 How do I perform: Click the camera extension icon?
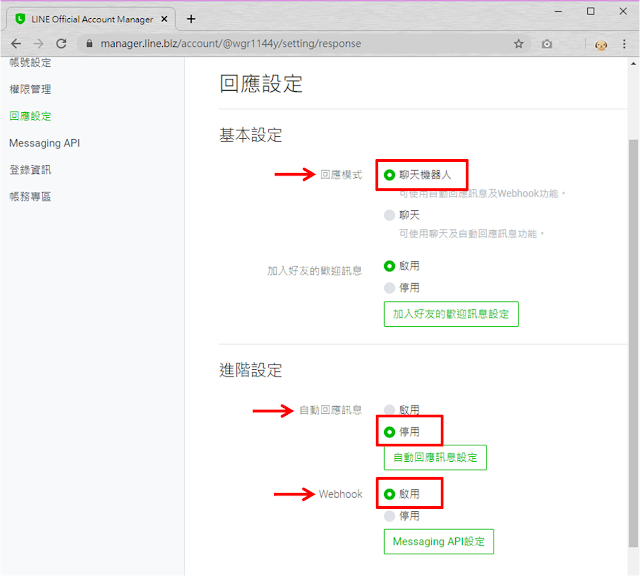[547, 44]
